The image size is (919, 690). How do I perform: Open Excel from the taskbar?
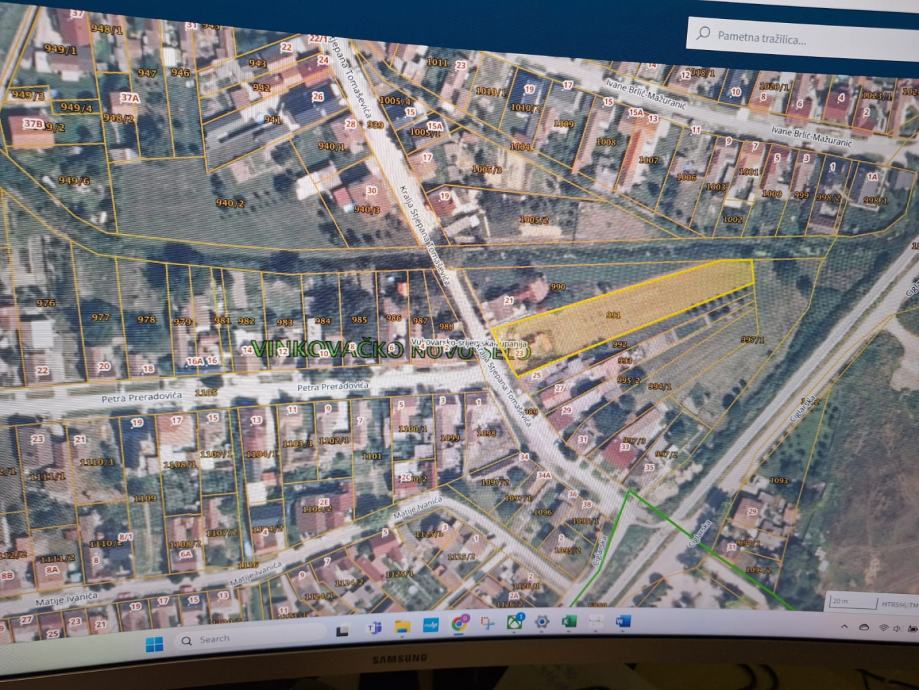click(569, 622)
